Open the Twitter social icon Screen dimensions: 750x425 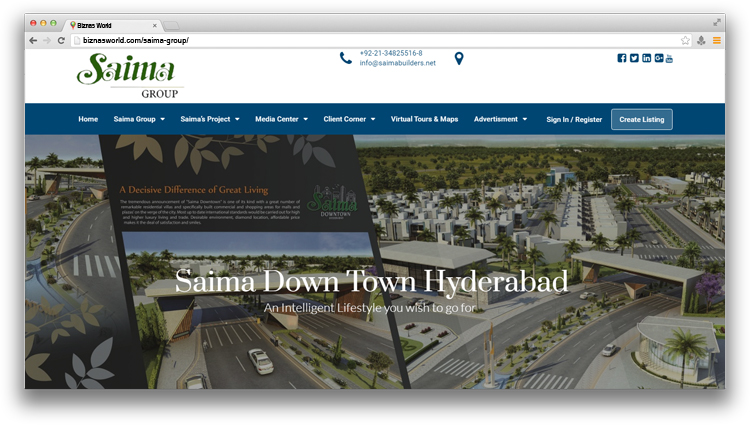pyautogui.click(x=634, y=58)
